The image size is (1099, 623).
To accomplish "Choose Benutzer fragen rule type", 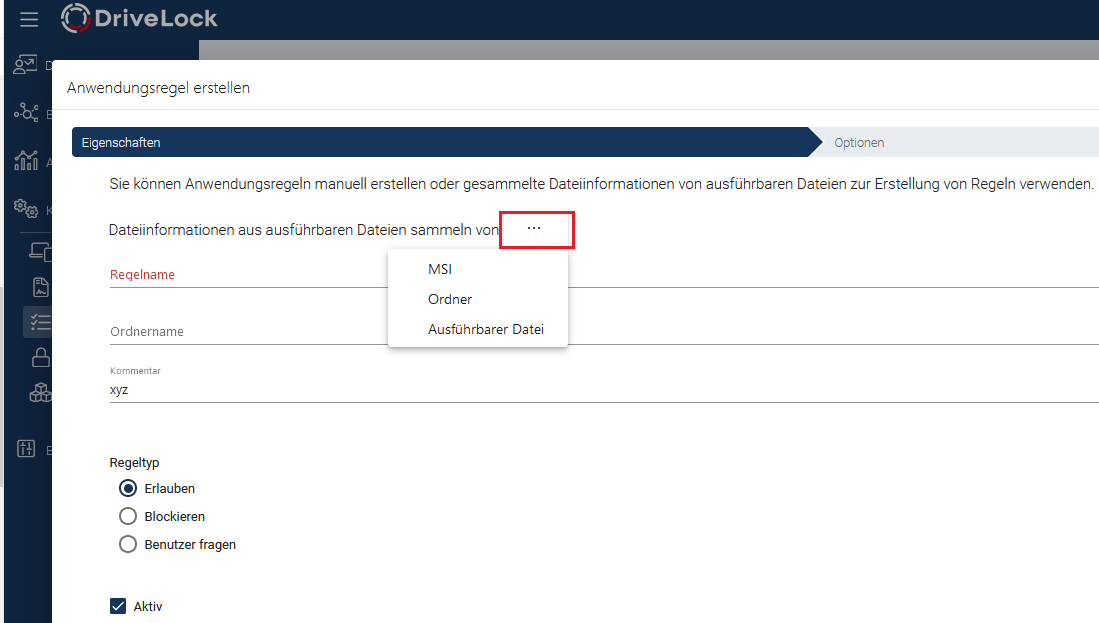I will pyautogui.click(x=128, y=545).
